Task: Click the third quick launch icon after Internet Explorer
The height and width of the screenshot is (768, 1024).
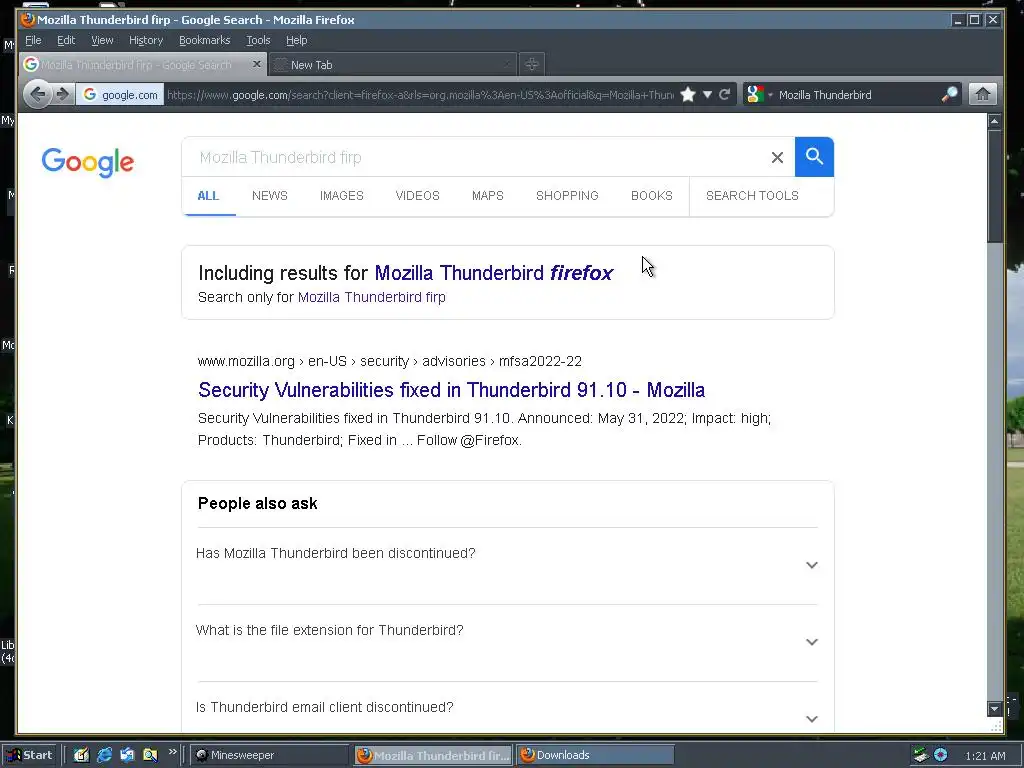Action: tap(127, 755)
